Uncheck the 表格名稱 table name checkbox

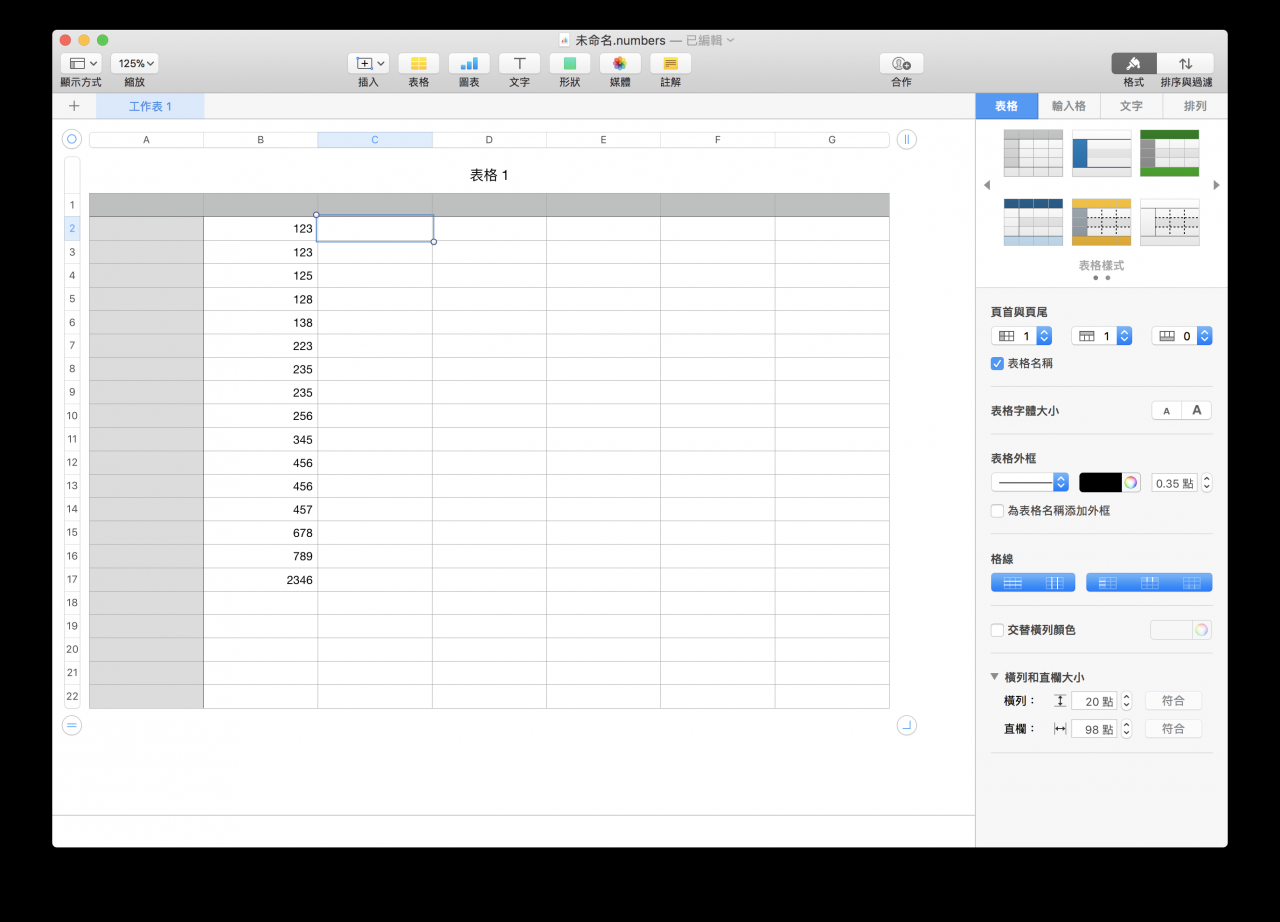click(997, 364)
